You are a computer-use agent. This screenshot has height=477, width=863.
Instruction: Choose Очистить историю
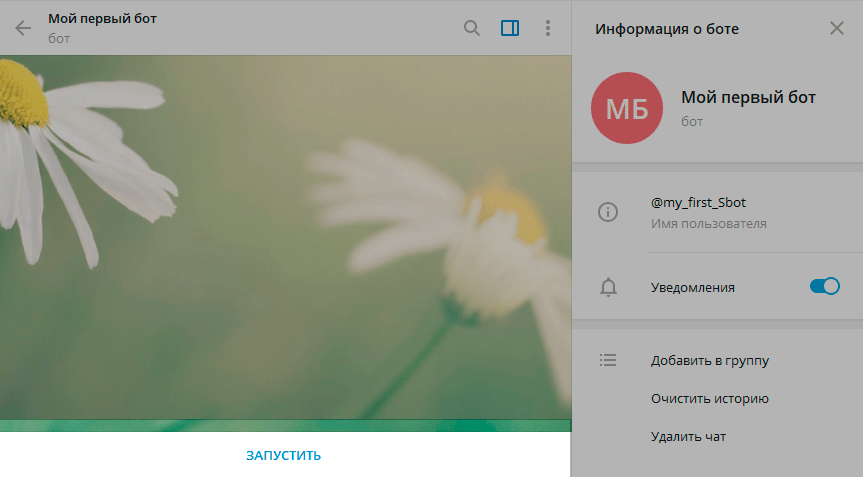click(709, 398)
